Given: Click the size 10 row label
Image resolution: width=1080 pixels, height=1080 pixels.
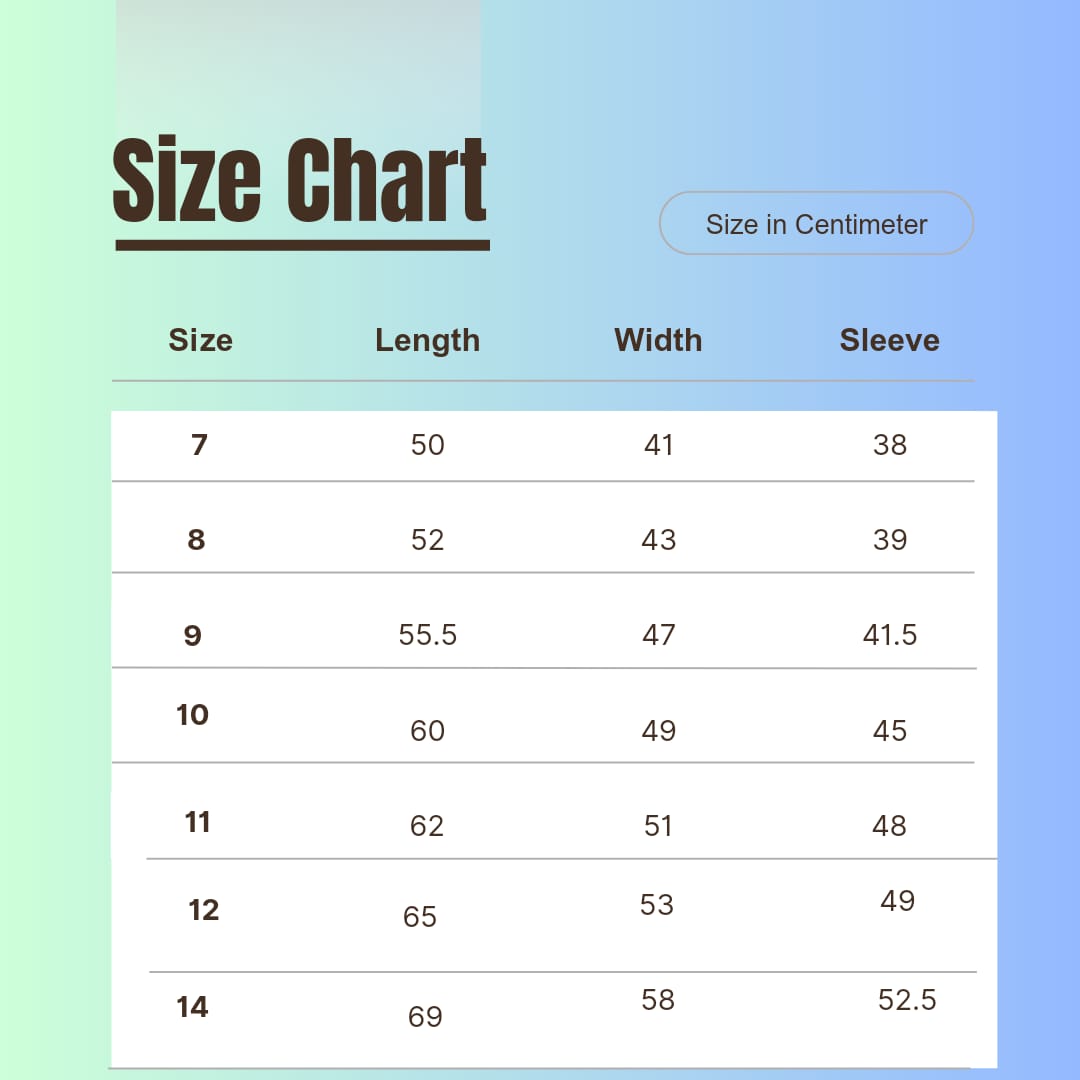Looking at the screenshot, I should click(x=192, y=715).
